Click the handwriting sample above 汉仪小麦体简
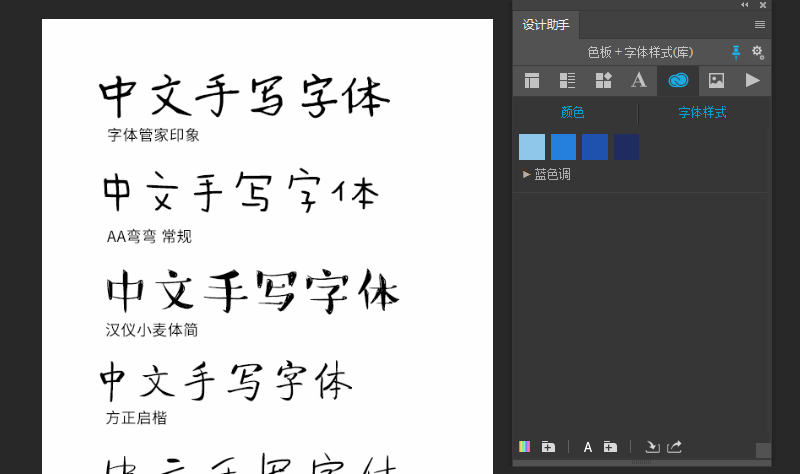This screenshot has width=800, height=474. [253, 292]
